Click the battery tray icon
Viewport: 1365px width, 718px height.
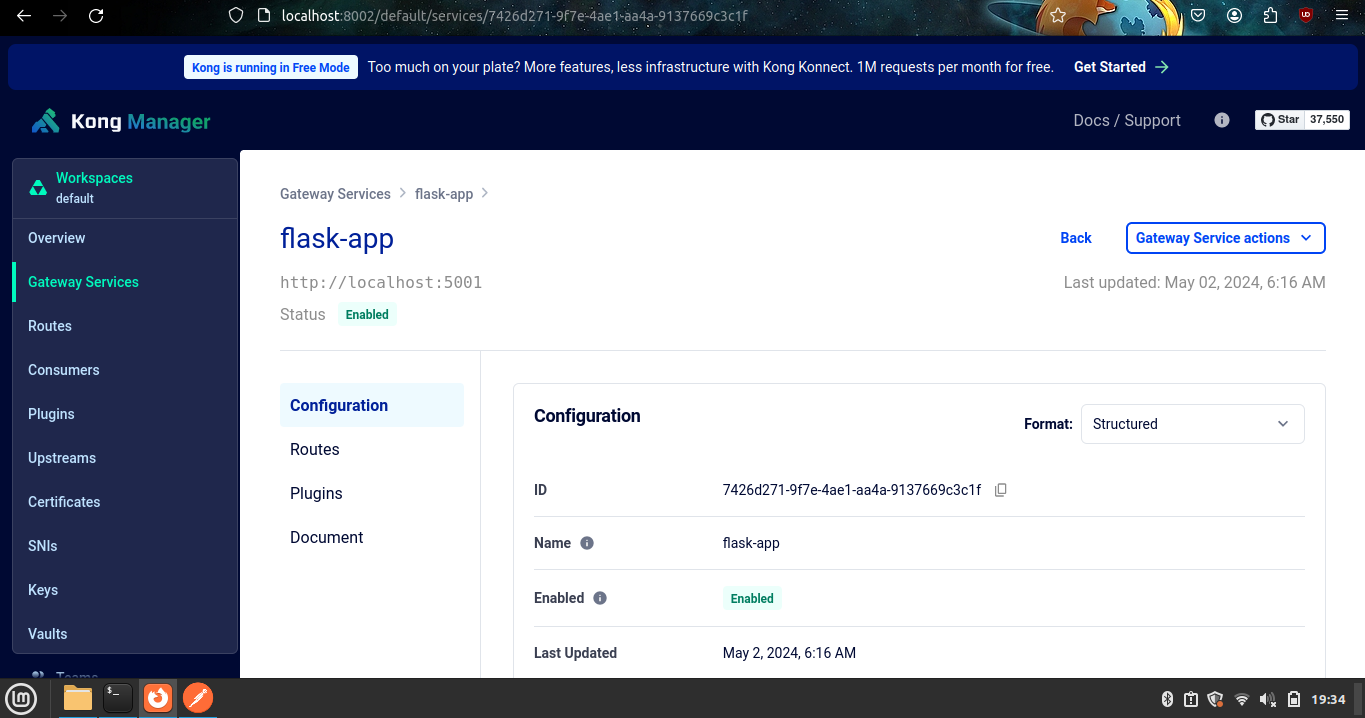(x=1294, y=699)
